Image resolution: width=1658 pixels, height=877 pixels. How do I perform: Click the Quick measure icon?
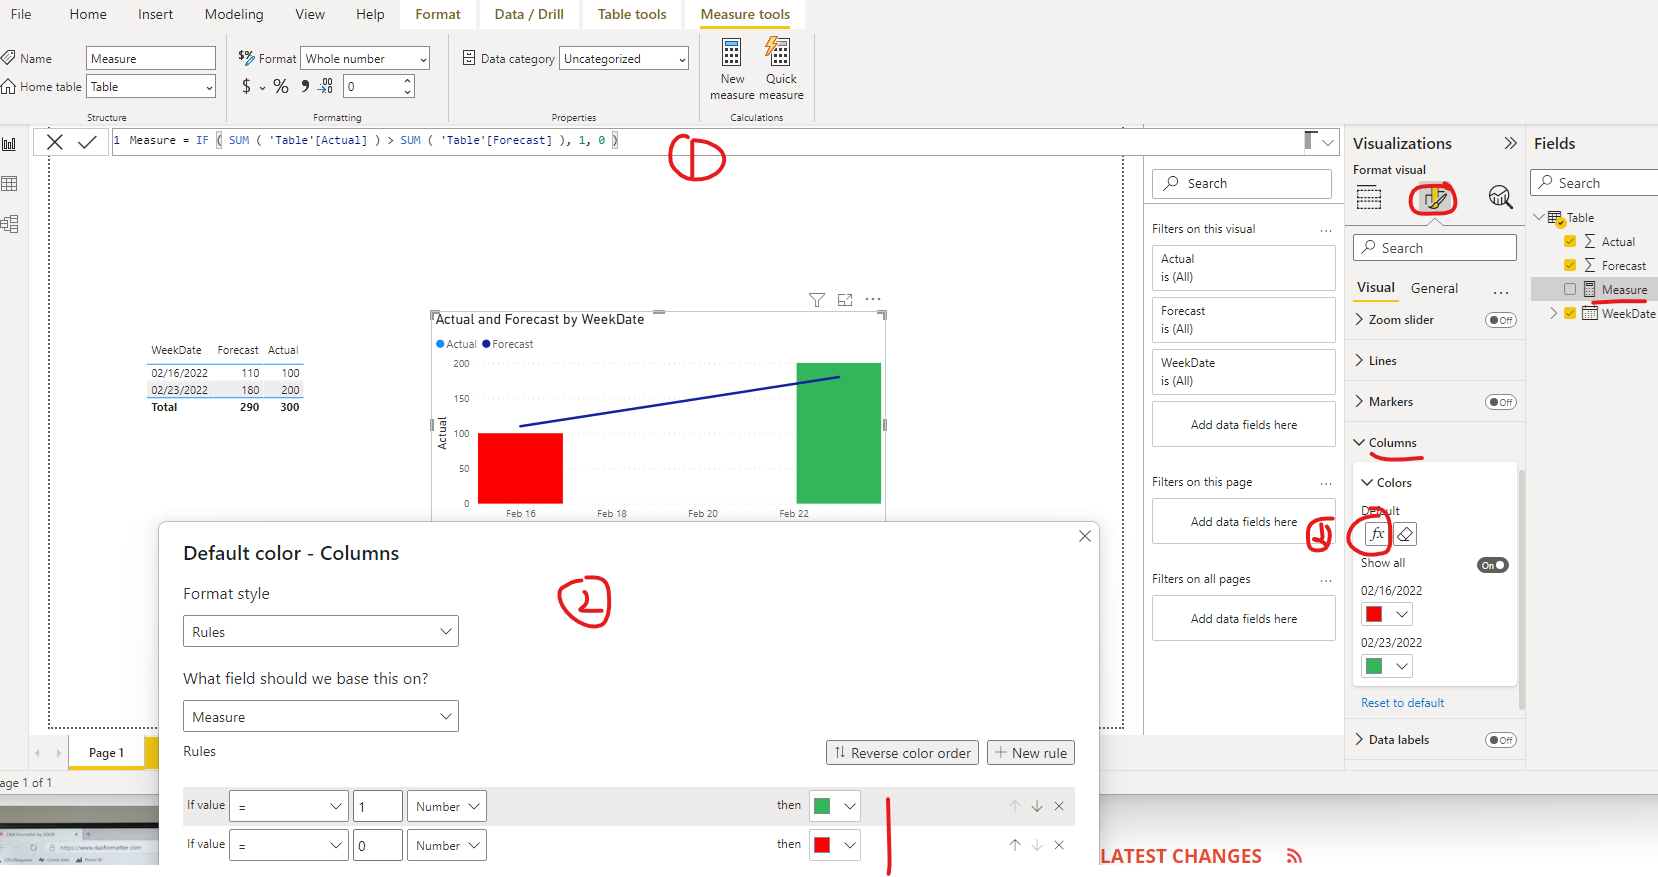point(778,52)
